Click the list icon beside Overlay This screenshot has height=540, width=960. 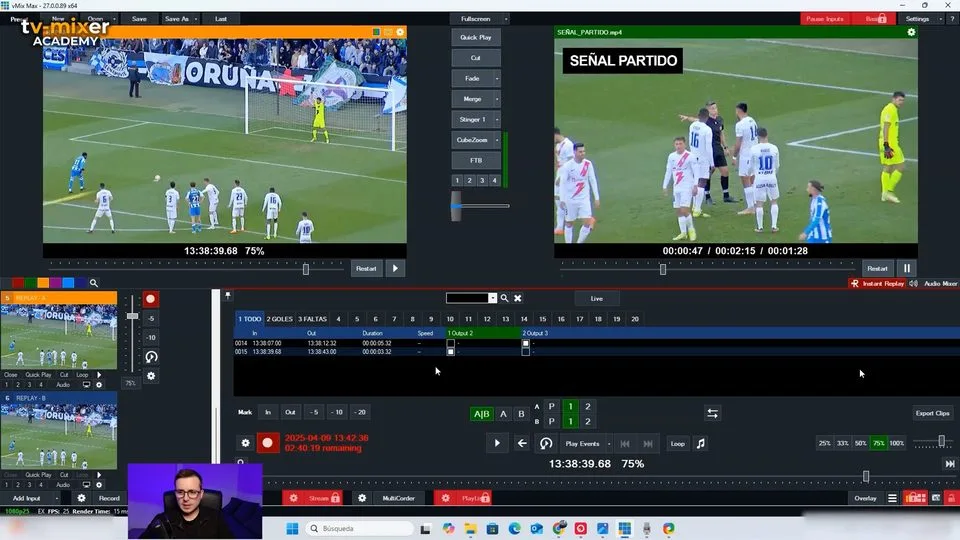click(x=892, y=498)
